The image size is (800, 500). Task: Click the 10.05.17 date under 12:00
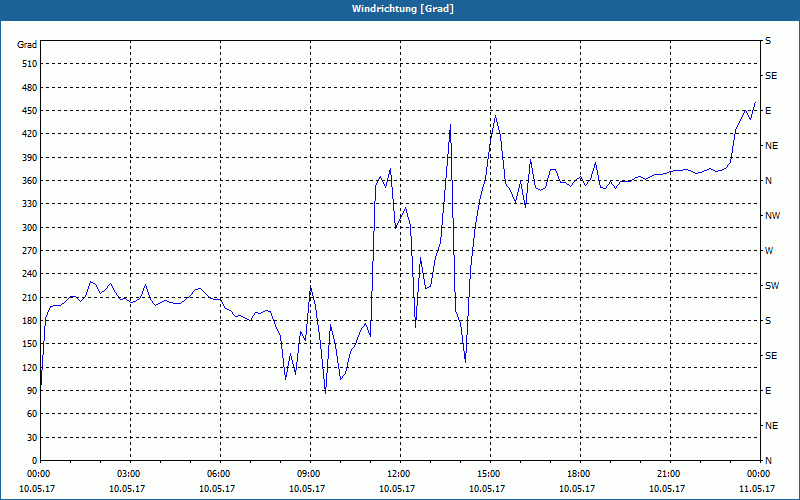pos(397,489)
